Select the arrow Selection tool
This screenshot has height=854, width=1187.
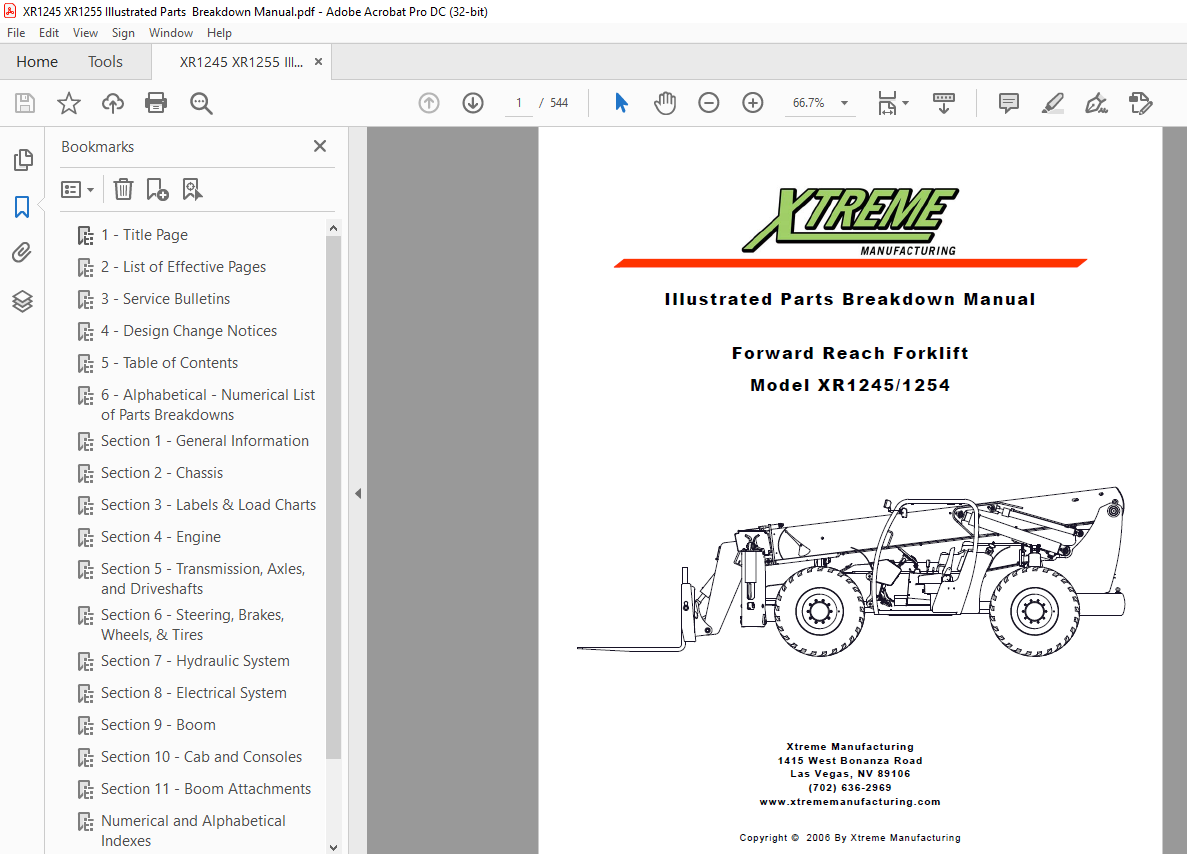[x=622, y=103]
